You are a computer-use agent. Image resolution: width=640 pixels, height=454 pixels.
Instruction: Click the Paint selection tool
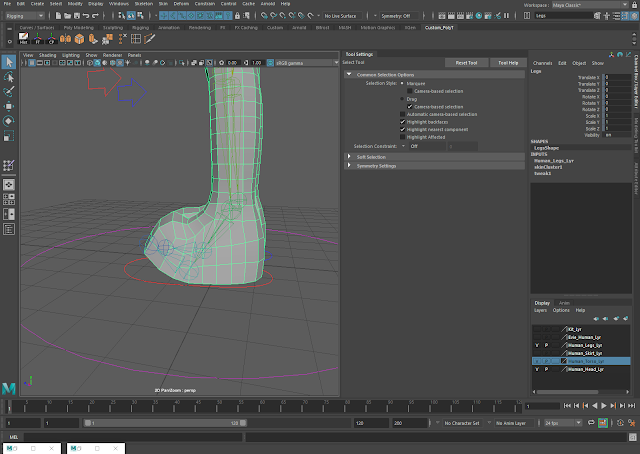pos(9,91)
